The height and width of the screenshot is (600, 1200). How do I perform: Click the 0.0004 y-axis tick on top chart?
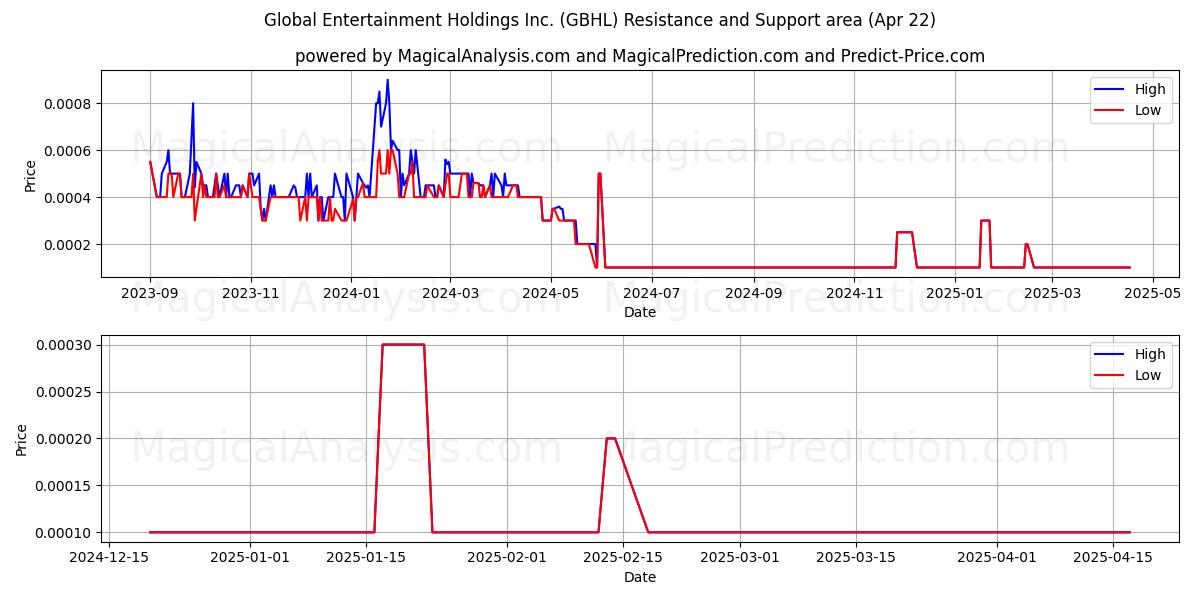click(69, 198)
